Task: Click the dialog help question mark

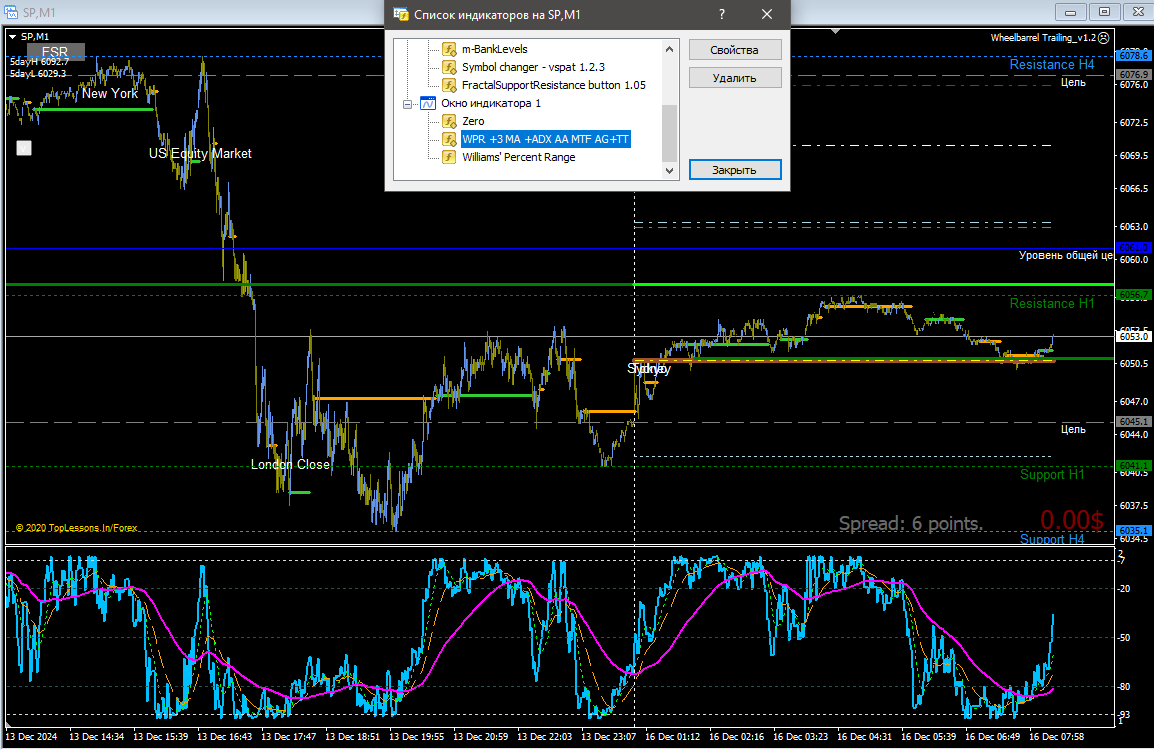Action: coord(721,14)
